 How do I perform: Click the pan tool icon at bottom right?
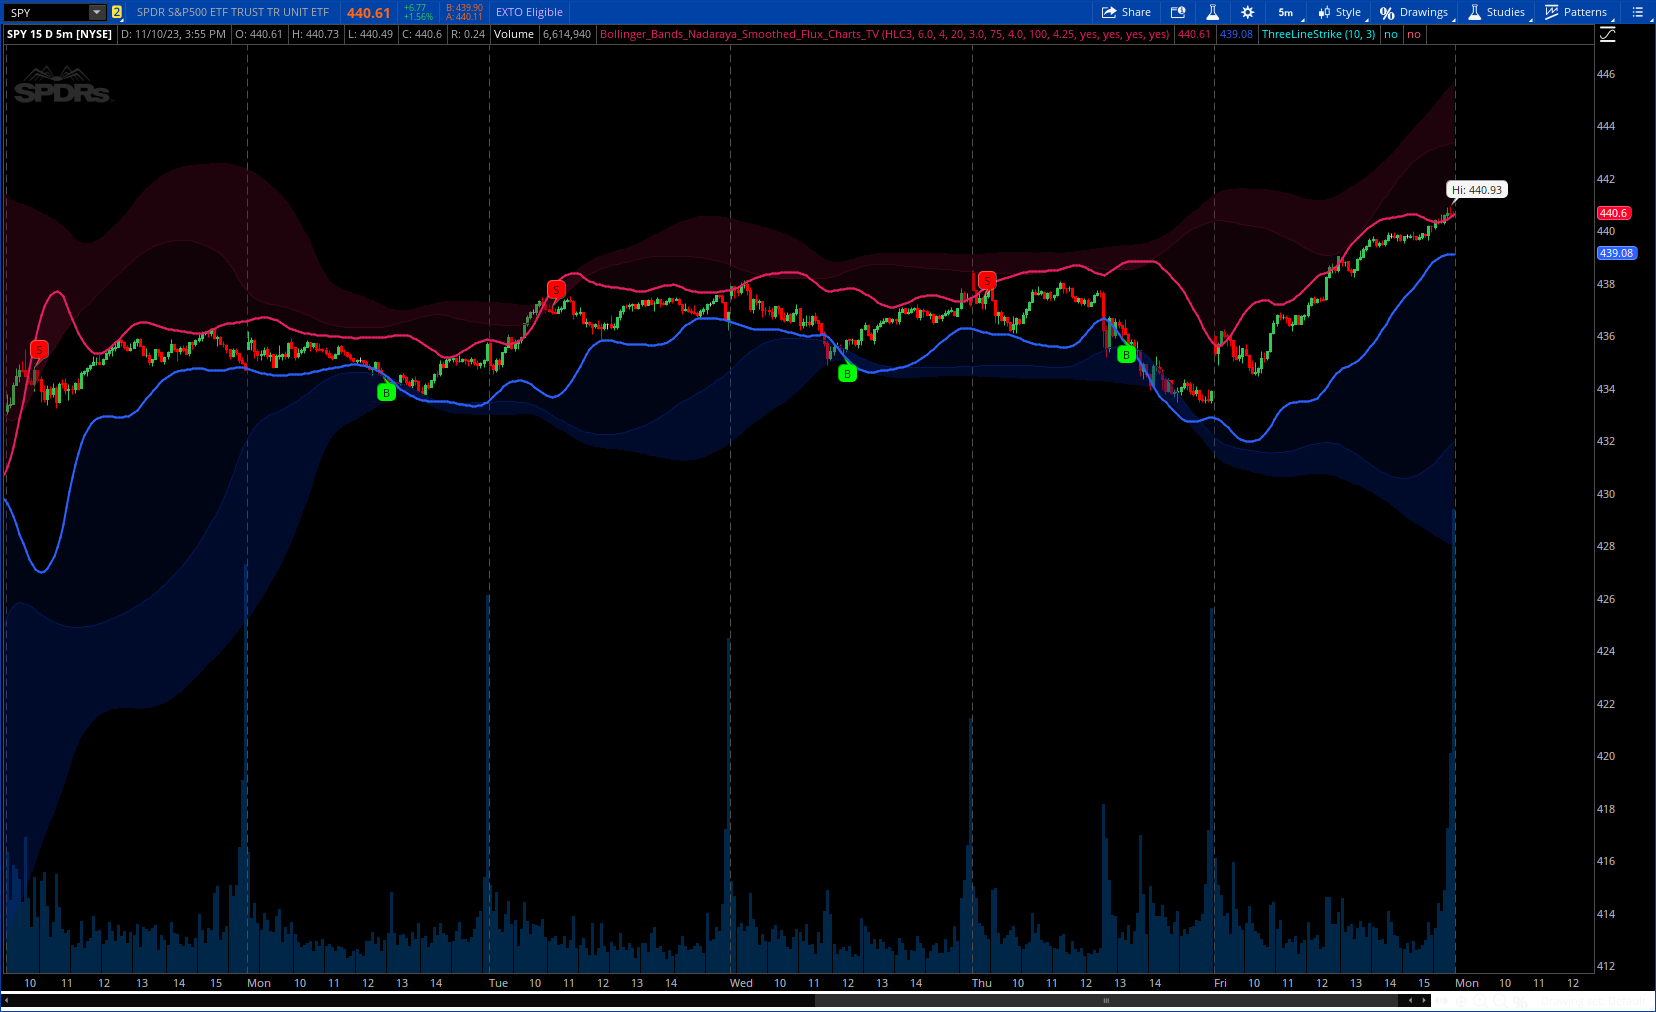coord(1441,1001)
